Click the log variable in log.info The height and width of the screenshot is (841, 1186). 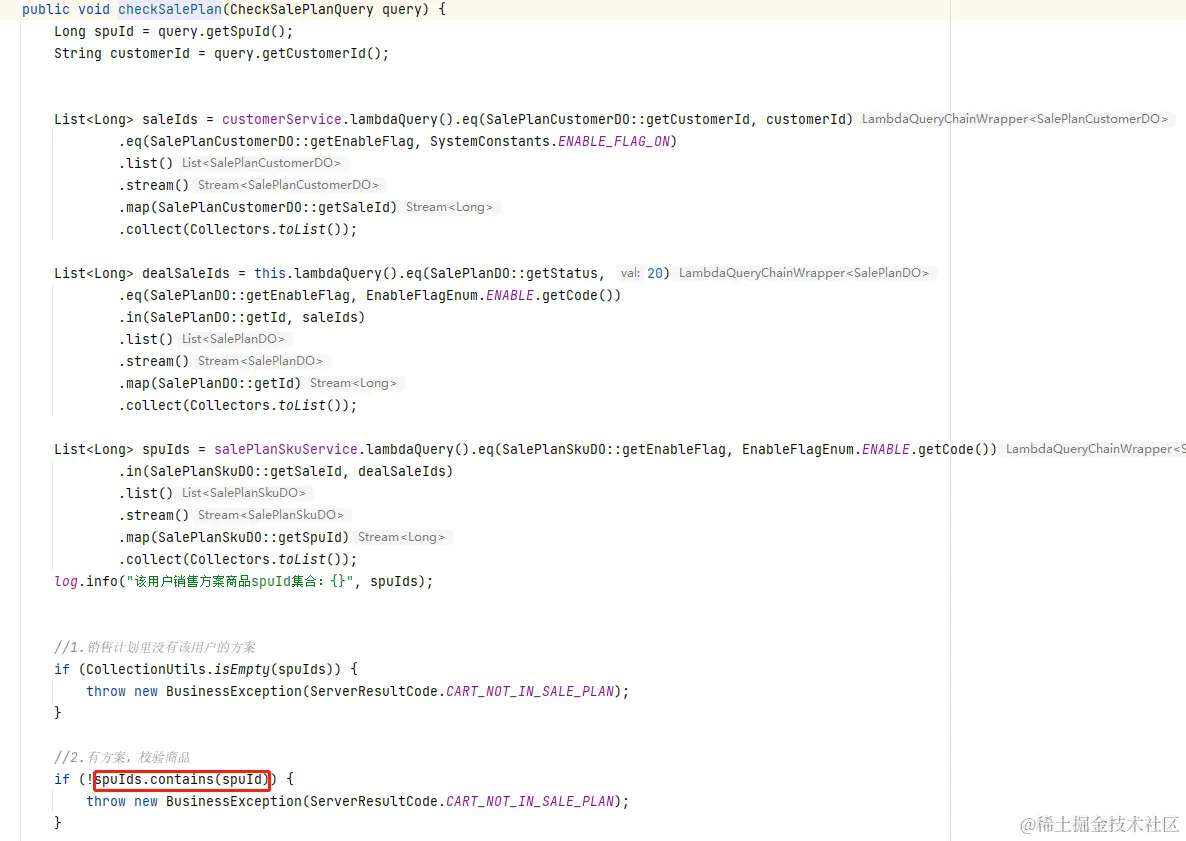tap(66, 581)
